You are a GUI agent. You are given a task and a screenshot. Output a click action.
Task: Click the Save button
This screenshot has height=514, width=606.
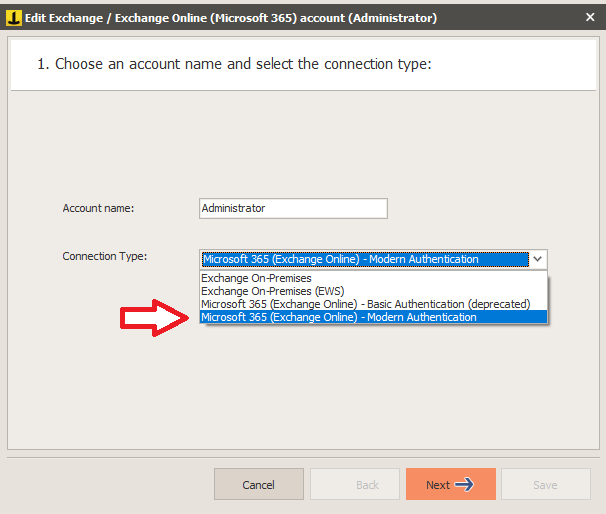pos(546,484)
